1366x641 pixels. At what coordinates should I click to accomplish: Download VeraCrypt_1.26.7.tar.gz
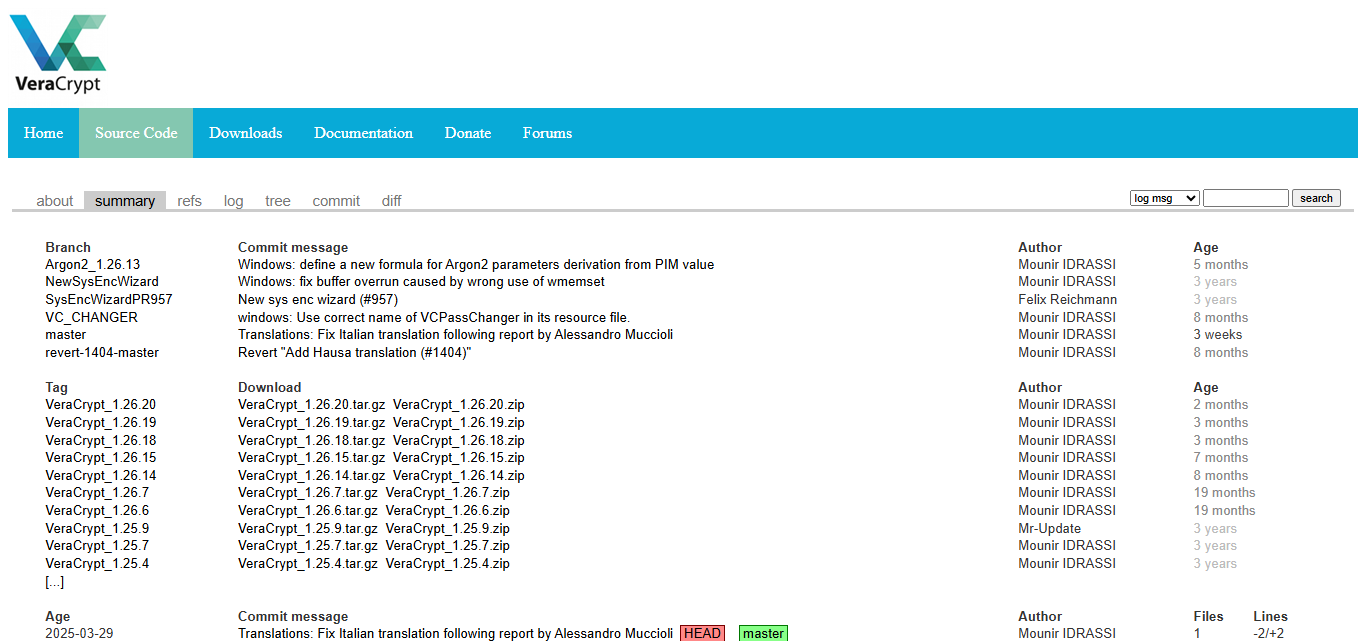coord(308,492)
